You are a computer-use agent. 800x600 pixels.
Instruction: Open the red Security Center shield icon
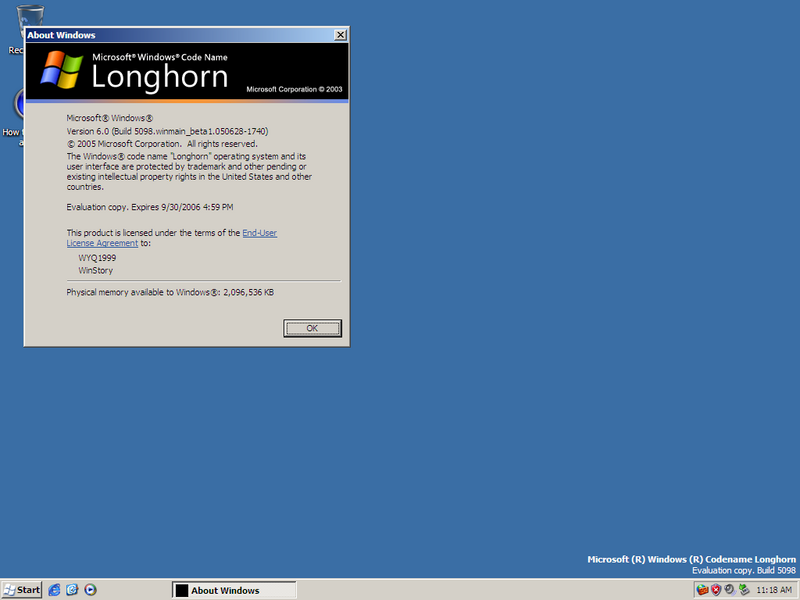[x=716, y=590]
